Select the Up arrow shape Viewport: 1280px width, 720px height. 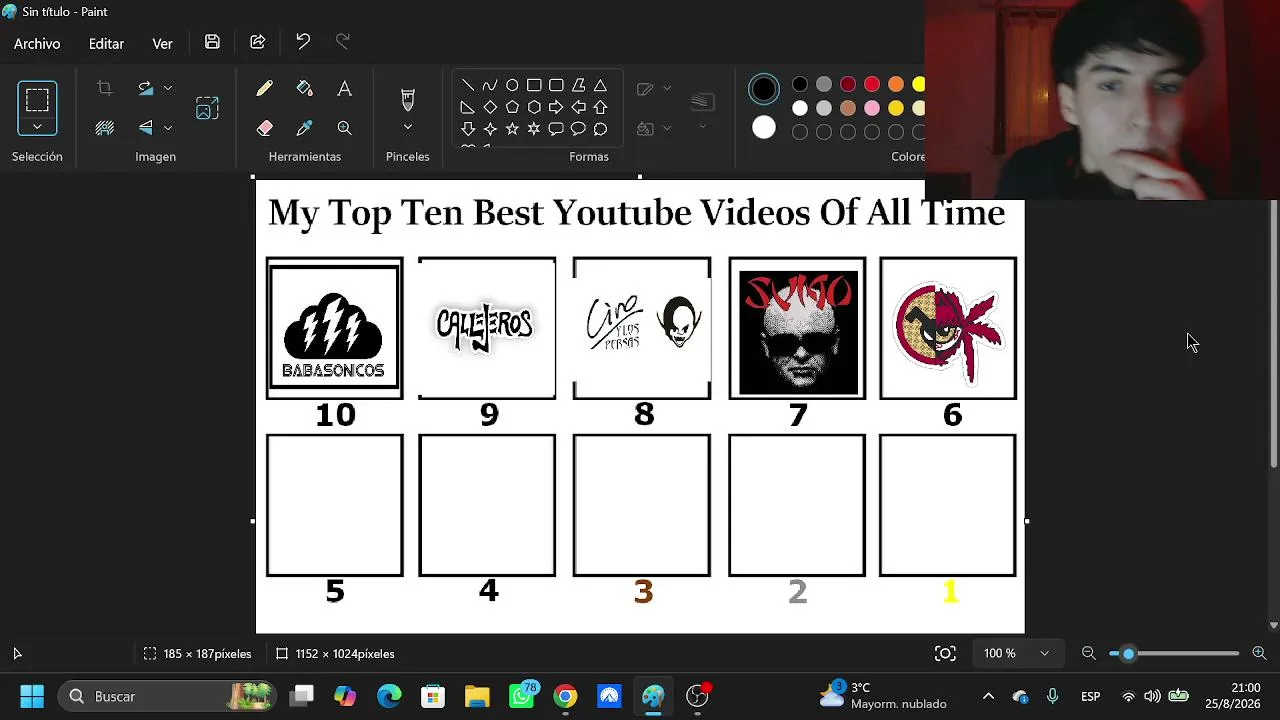coord(600,107)
